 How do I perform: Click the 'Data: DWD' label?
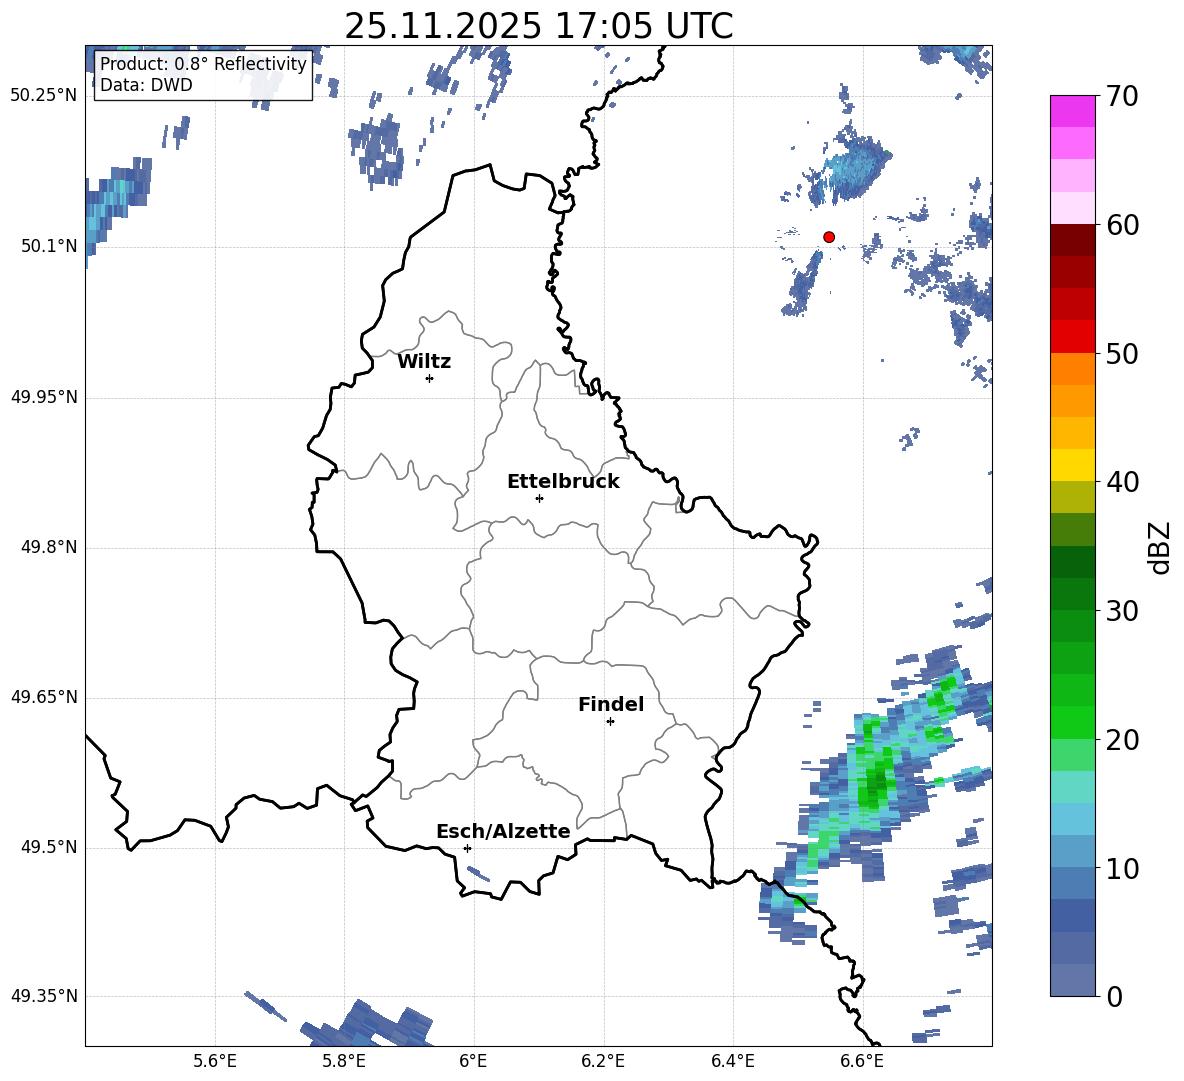tap(146, 85)
